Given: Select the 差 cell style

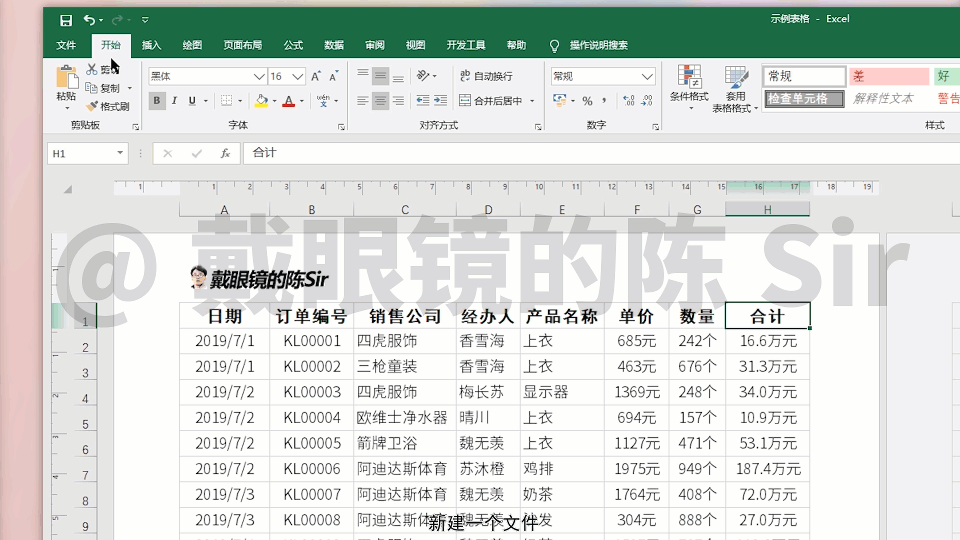Looking at the screenshot, I should pyautogui.click(x=890, y=77).
